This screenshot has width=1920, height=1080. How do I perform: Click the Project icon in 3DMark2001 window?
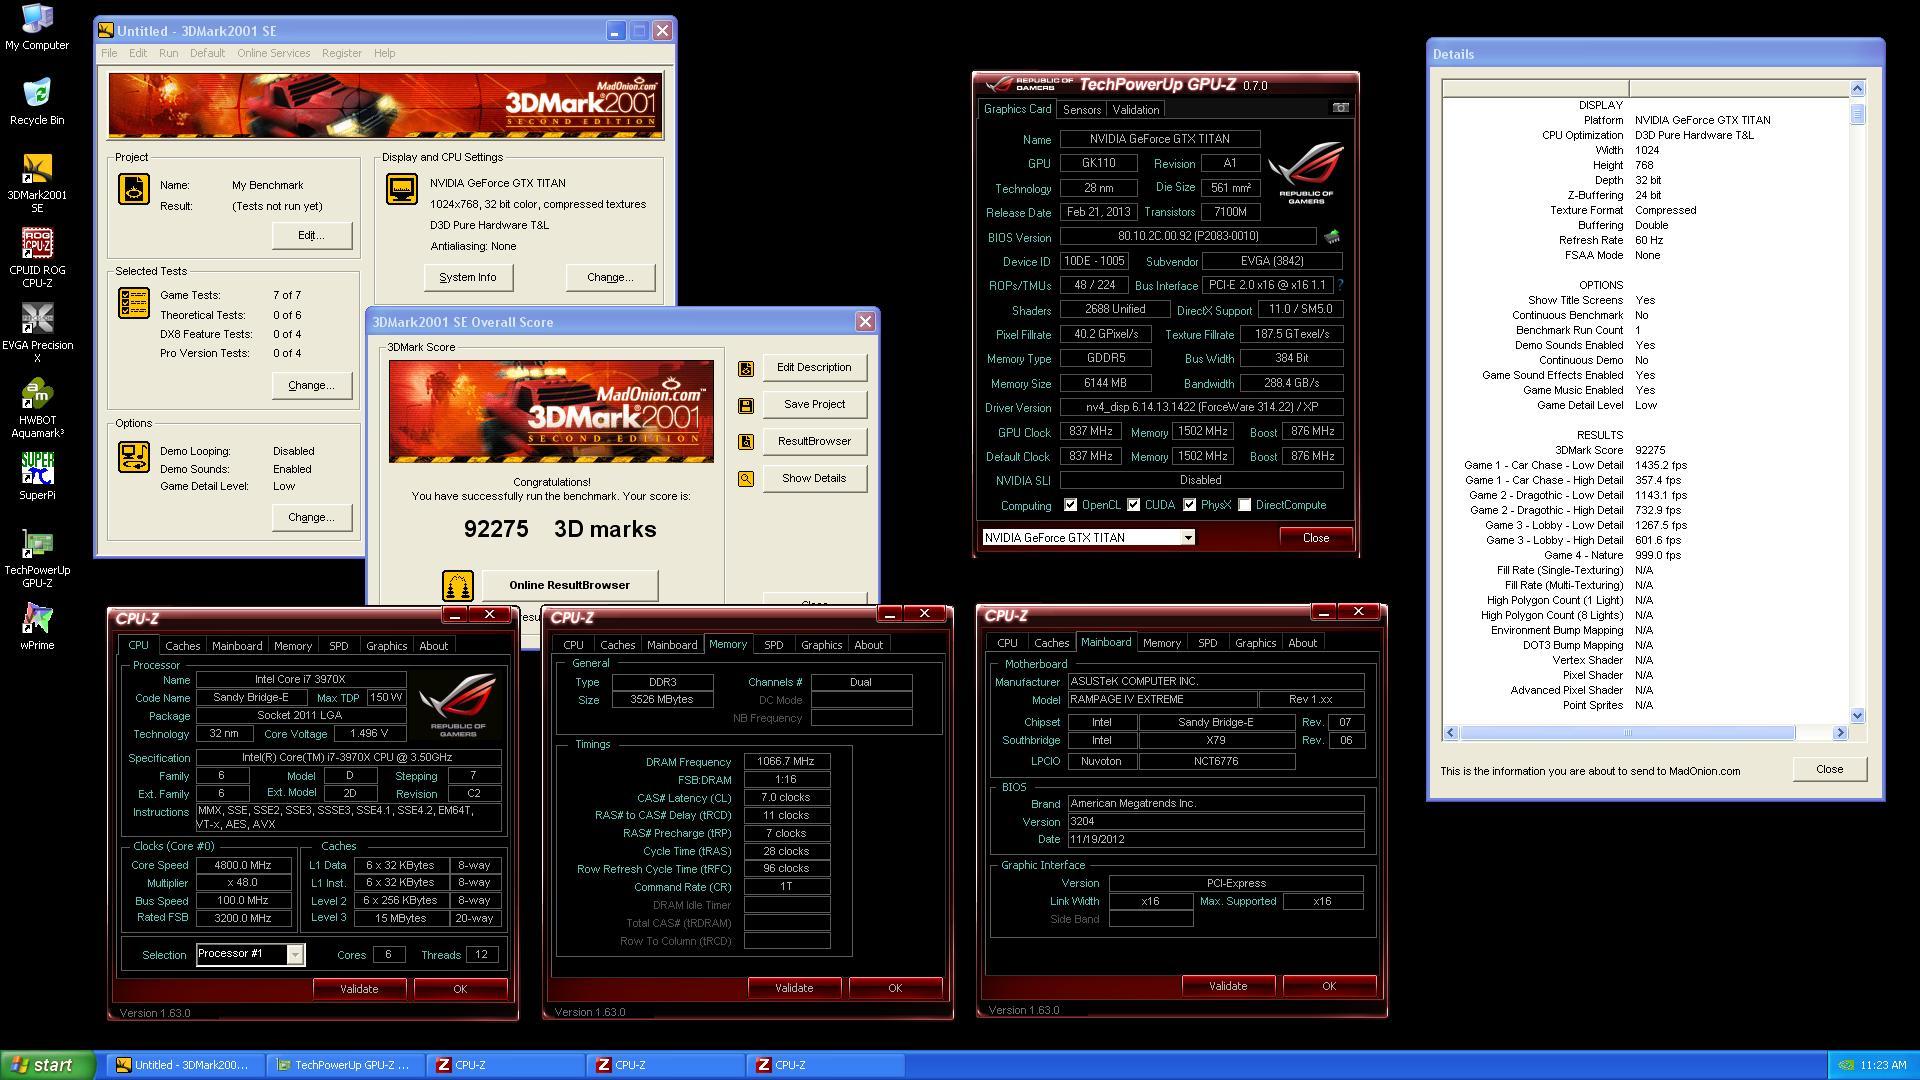pyautogui.click(x=134, y=189)
